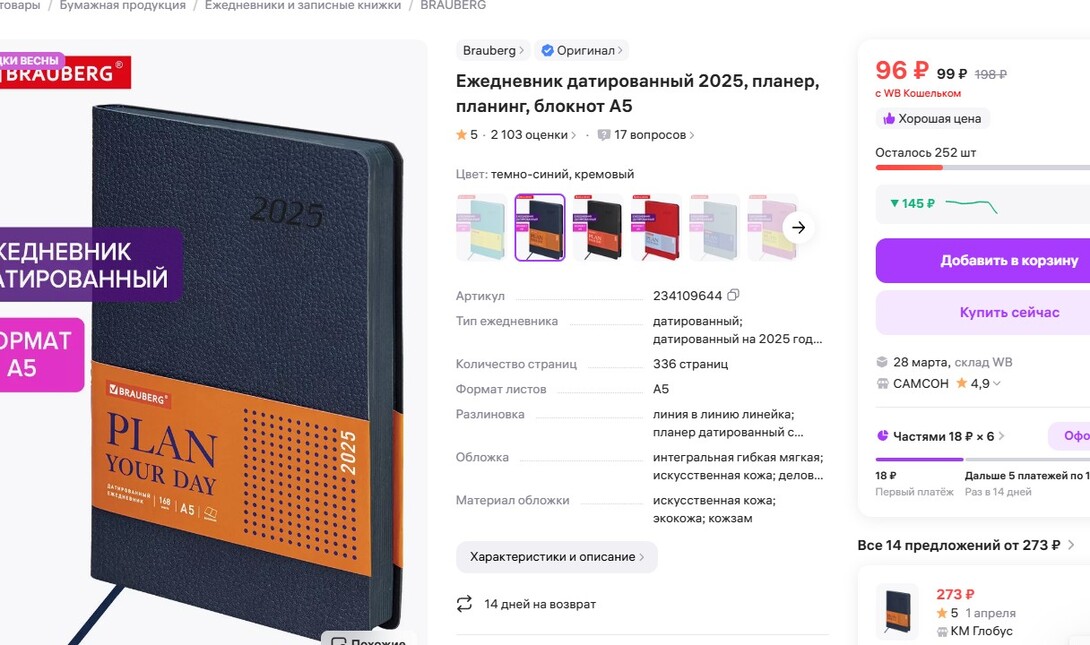Click the return arrows icon

464,604
